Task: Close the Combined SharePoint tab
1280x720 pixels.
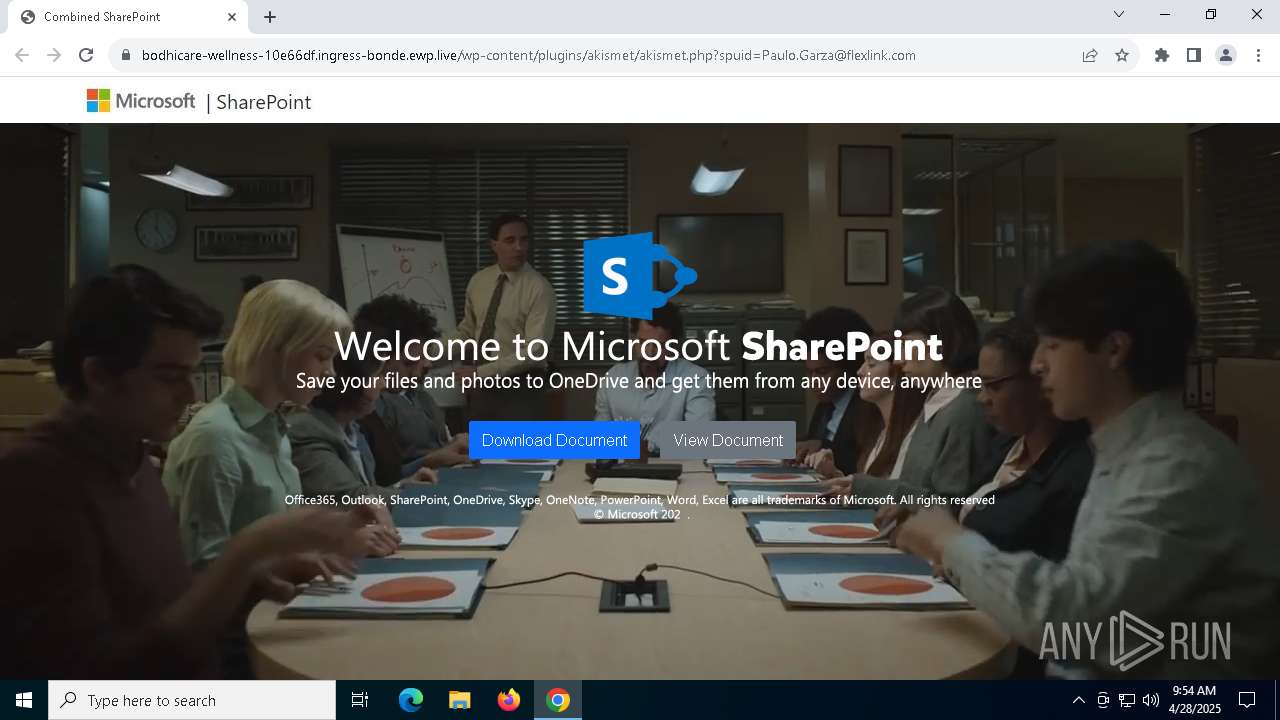Action: (x=232, y=17)
